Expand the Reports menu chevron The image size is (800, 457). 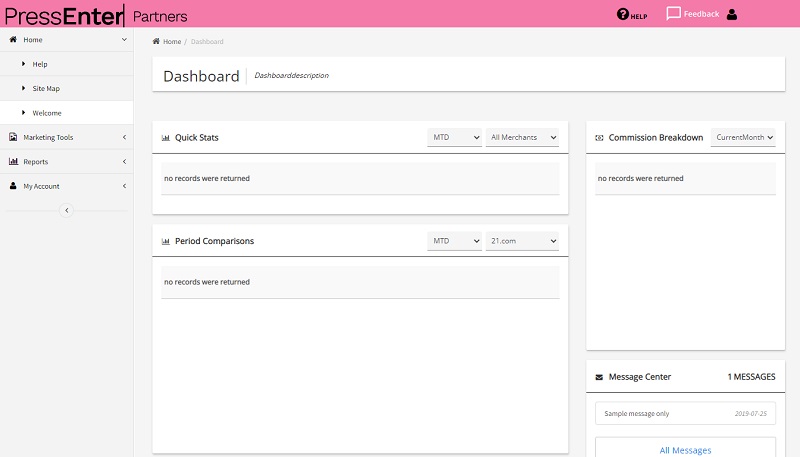[x=124, y=162]
